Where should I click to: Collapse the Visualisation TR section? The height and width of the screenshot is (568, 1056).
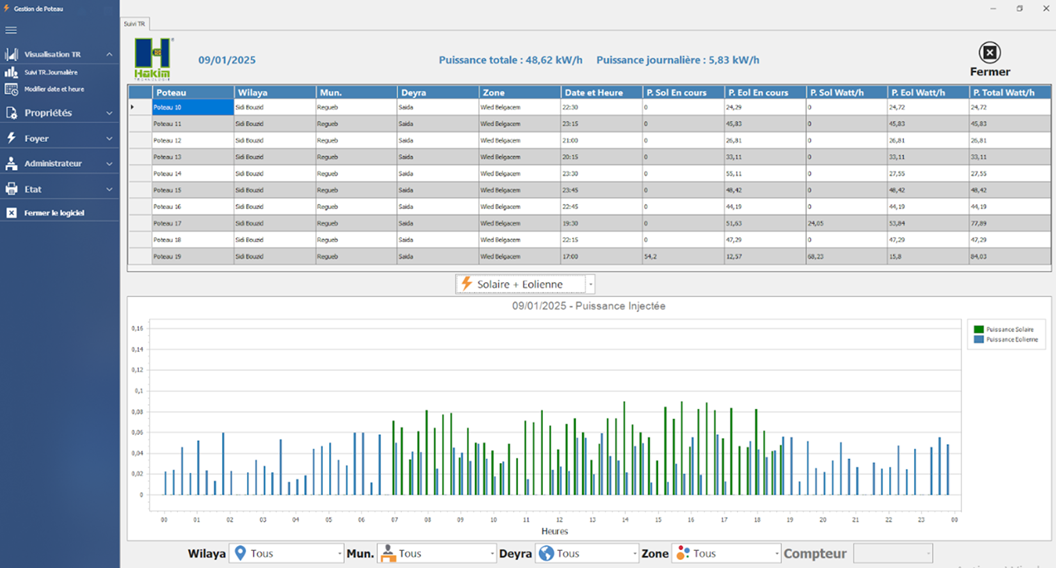(109, 54)
